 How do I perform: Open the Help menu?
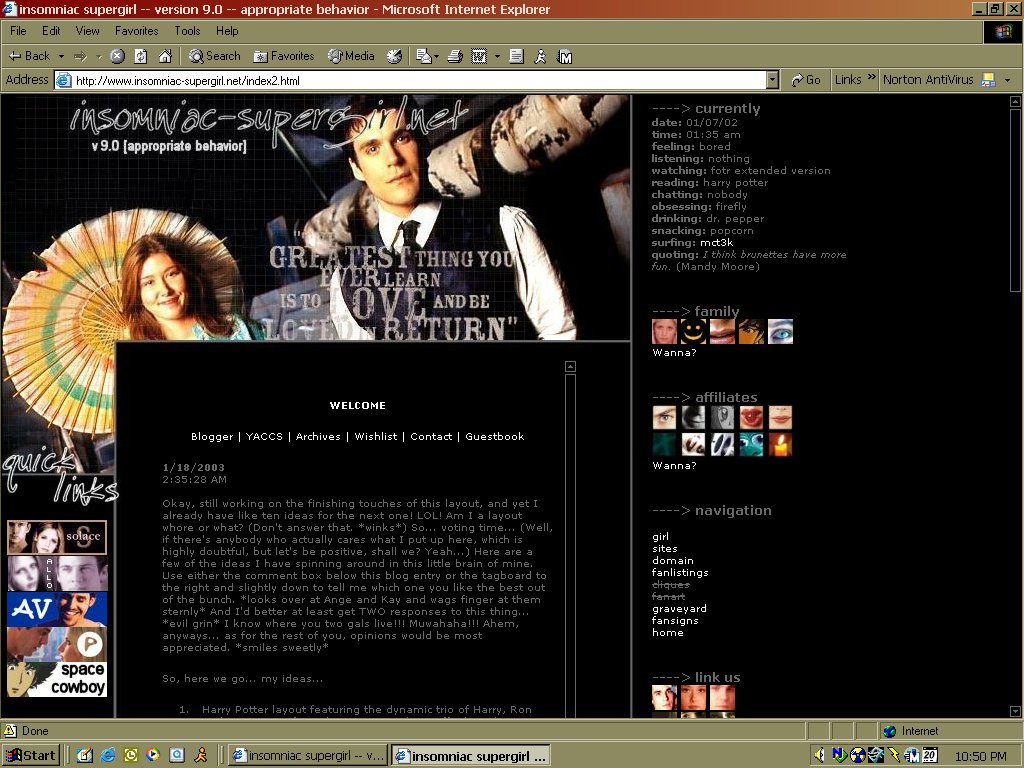[x=227, y=31]
